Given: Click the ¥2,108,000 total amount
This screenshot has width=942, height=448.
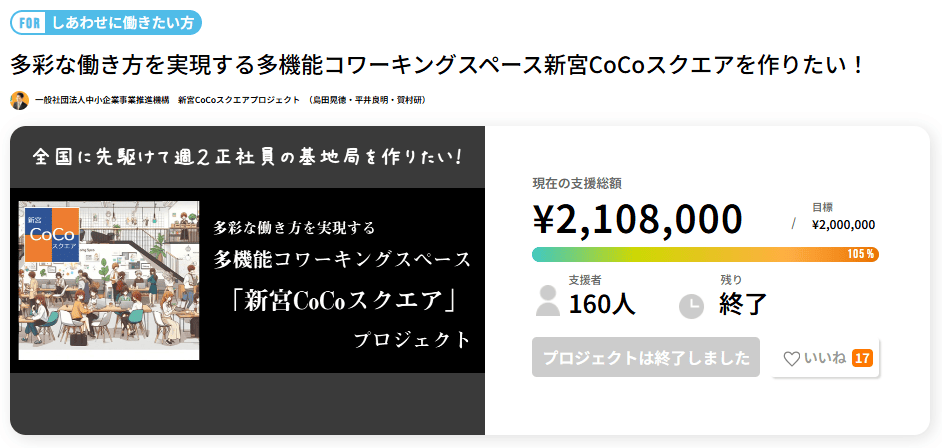Looking at the screenshot, I should [x=637, y=219].
